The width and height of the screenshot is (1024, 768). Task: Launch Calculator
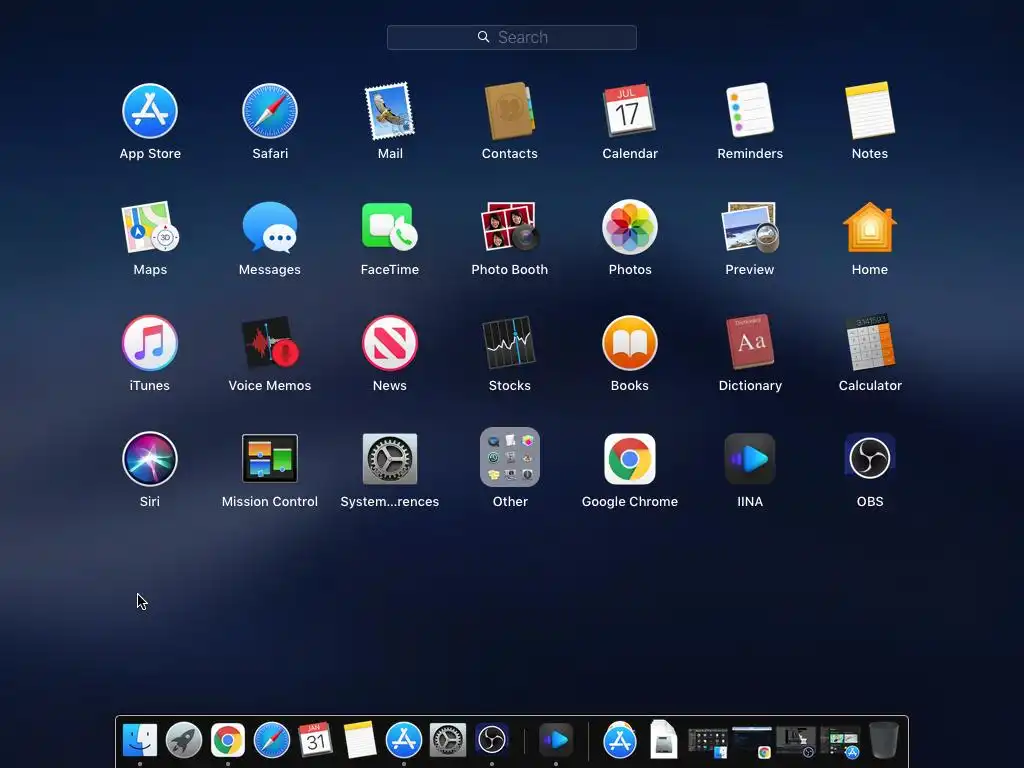870,344
